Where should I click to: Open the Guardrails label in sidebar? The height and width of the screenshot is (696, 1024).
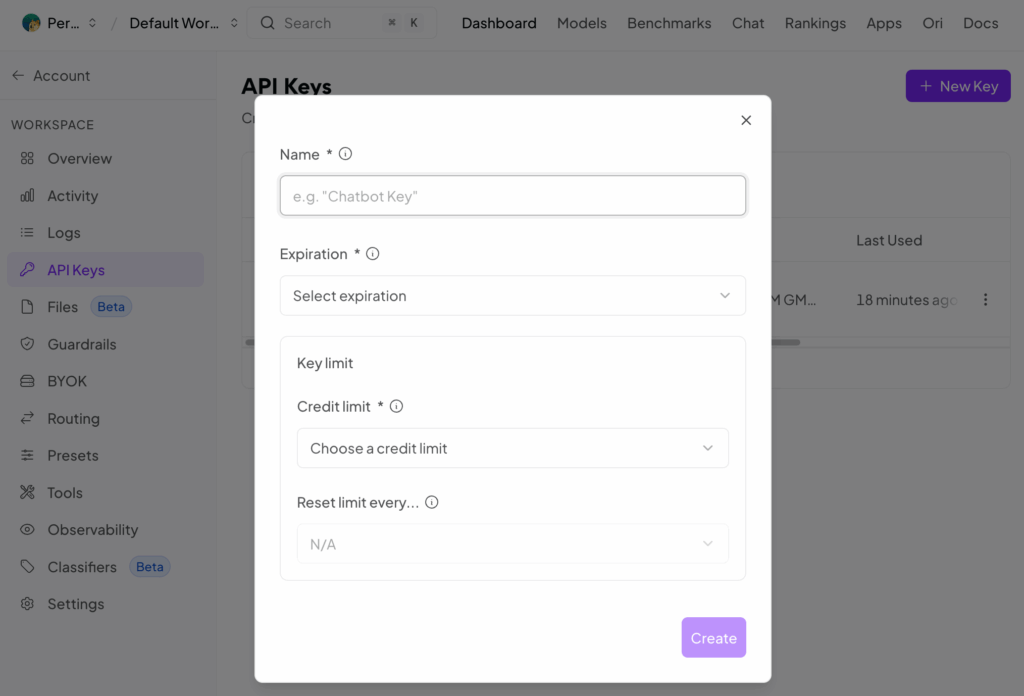click(82, 344)
